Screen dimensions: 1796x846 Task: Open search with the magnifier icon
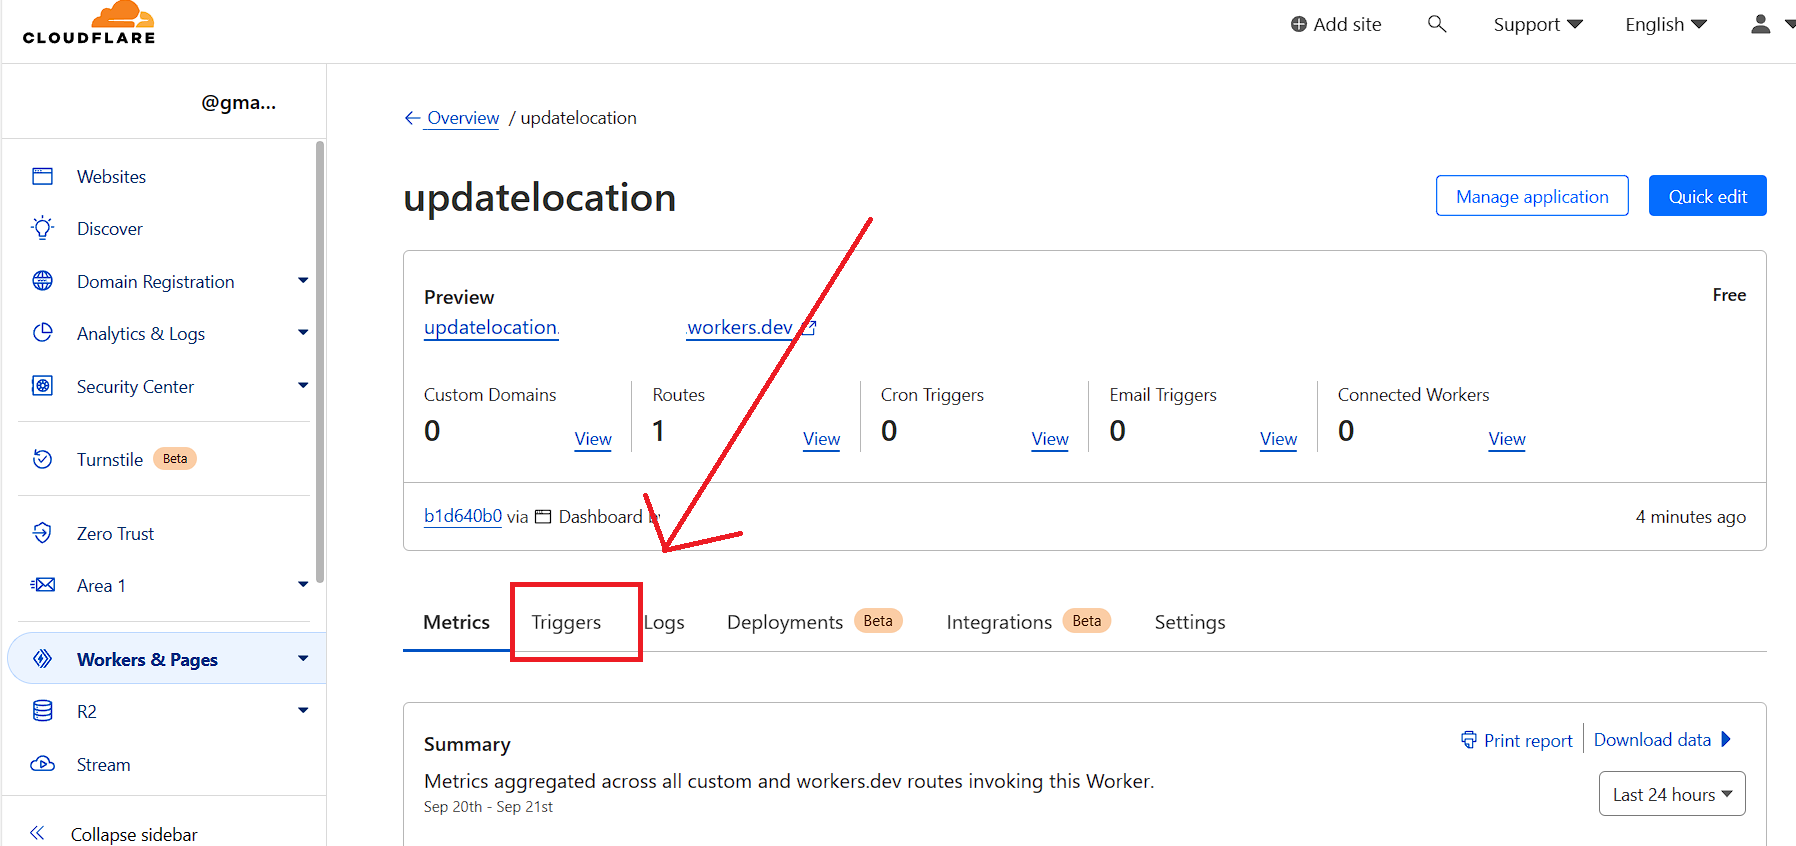[x=1437, y=23]
